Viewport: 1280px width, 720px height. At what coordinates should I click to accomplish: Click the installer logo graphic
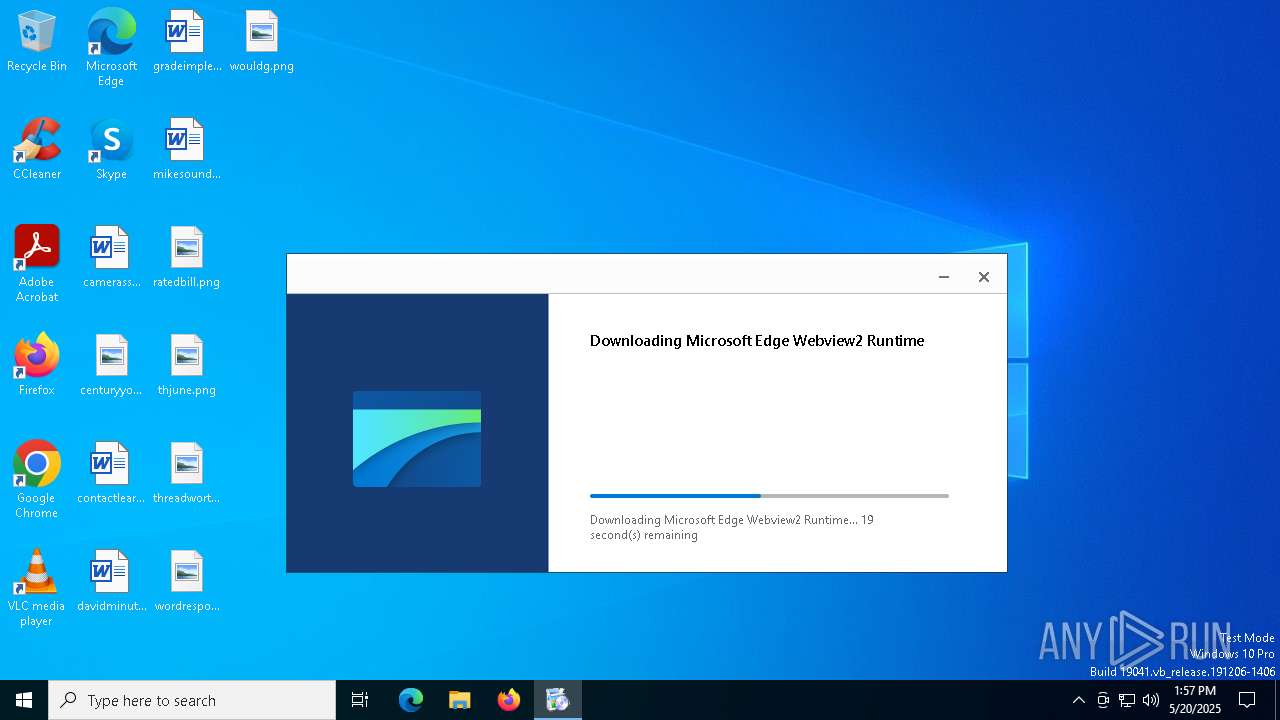click(x=417, y=439)
